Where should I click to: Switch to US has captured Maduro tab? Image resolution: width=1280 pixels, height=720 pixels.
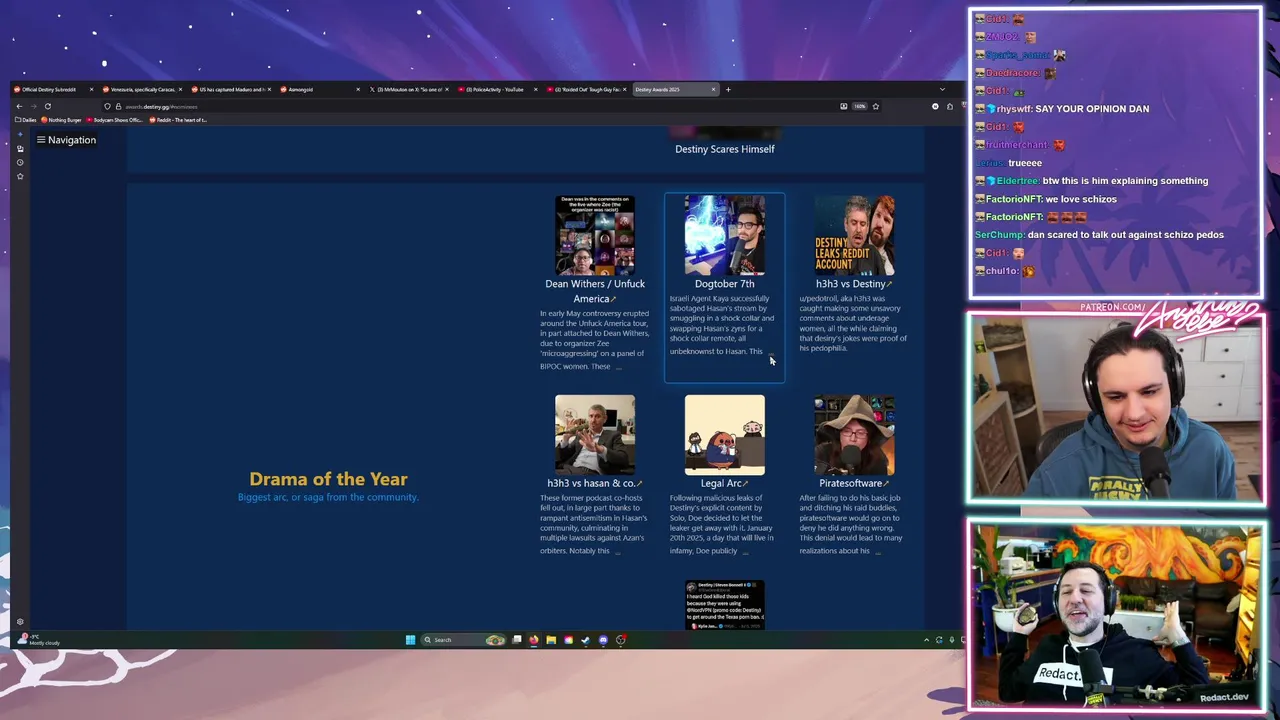tap(231, 90)
